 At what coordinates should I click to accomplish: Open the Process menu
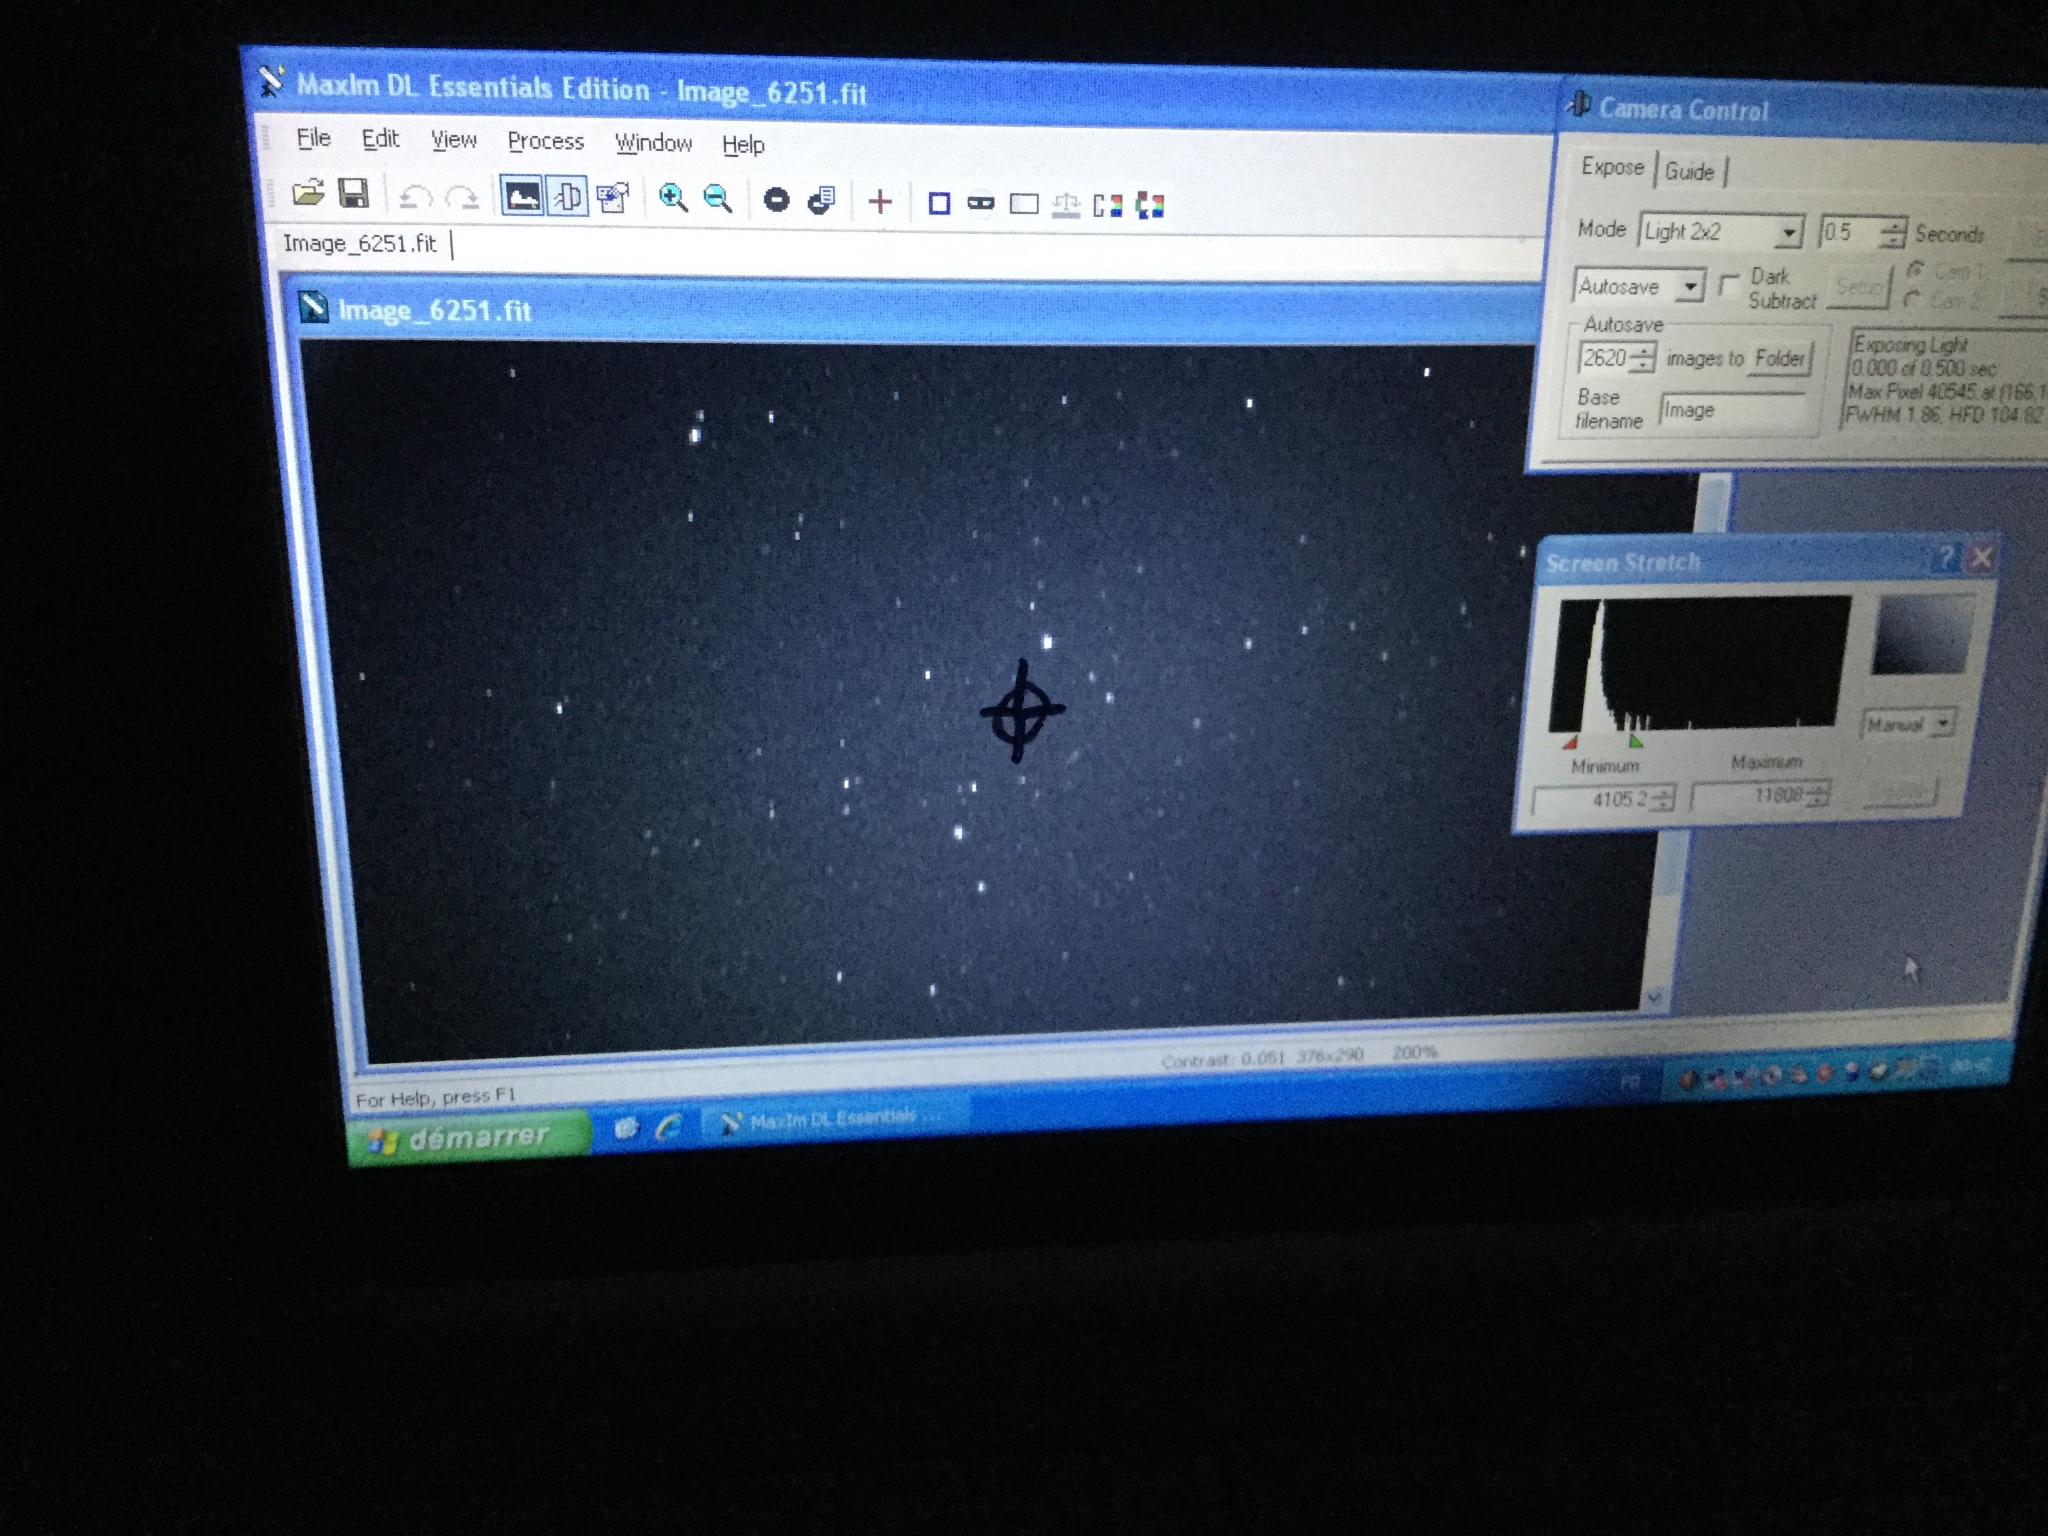point(545,142)
